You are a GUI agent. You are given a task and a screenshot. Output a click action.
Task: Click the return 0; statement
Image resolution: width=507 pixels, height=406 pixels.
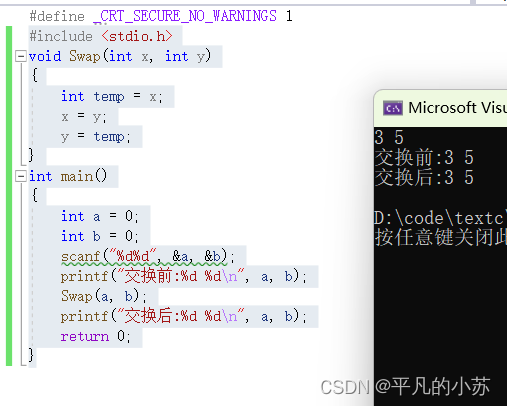point(95,336)
